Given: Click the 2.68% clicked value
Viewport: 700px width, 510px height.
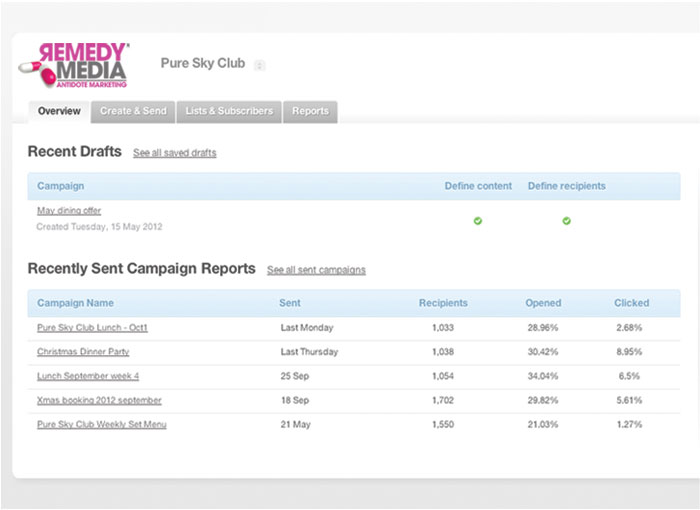Looking at the screenshot, I should point(629,328).
